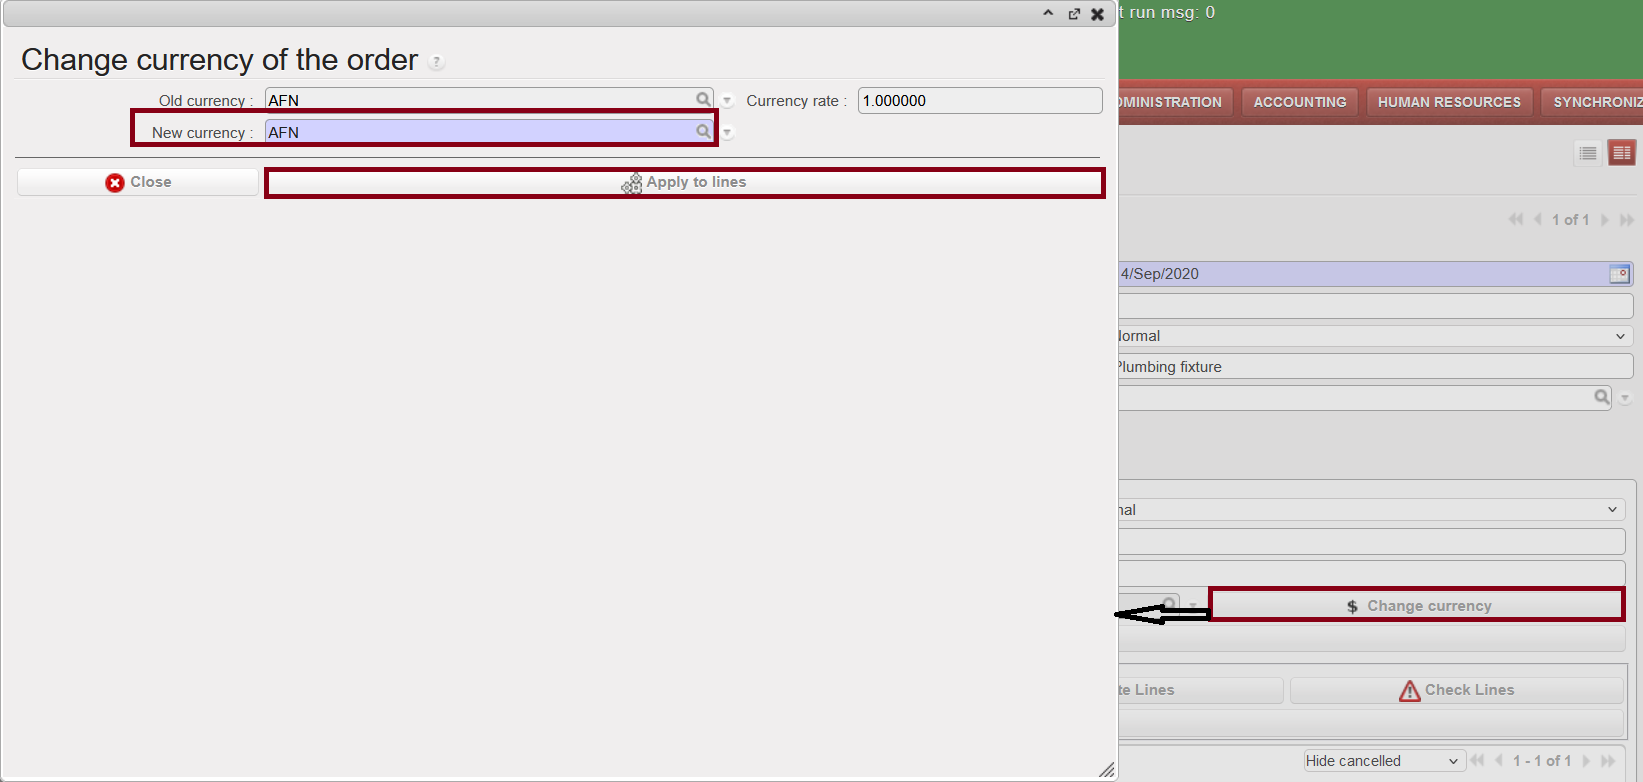This screenshot has width=1643, height=782.
Task: Open the Synchronization menu tab
Action: click(1592, 102)
